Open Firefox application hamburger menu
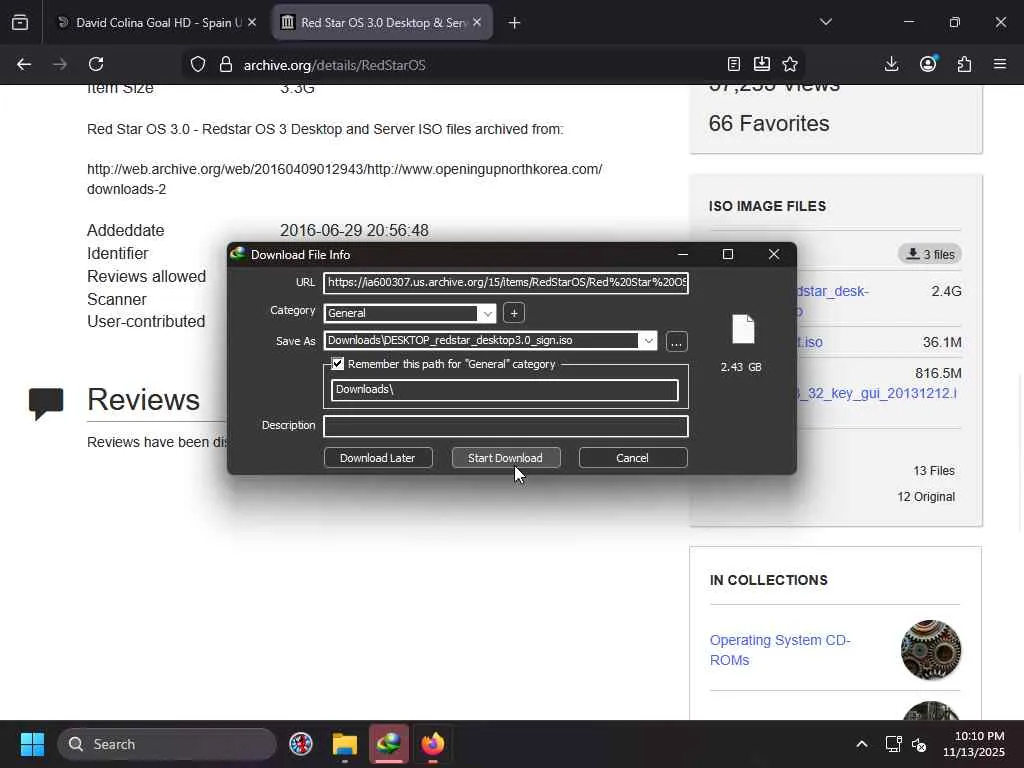The image size is (1024, 768). pyautogui.click(x=1000, y=64)
